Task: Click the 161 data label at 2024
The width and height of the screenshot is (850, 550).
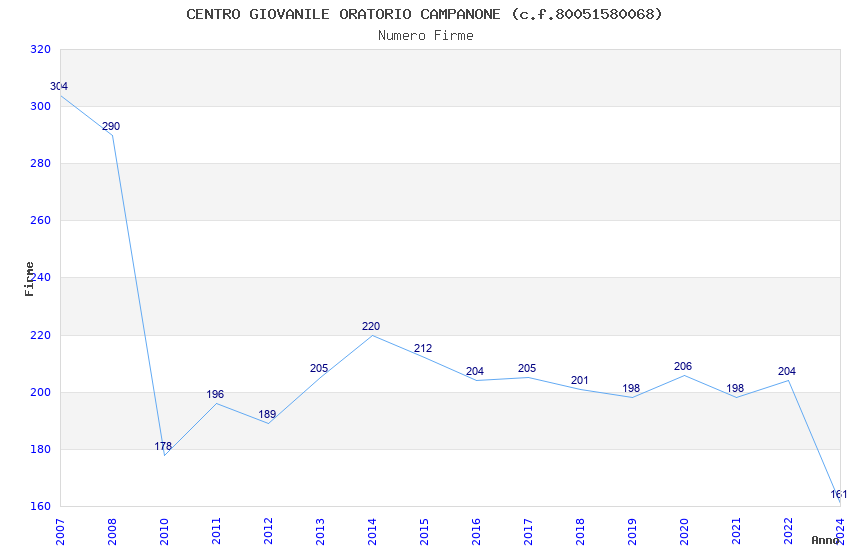Action: [839, 495]
